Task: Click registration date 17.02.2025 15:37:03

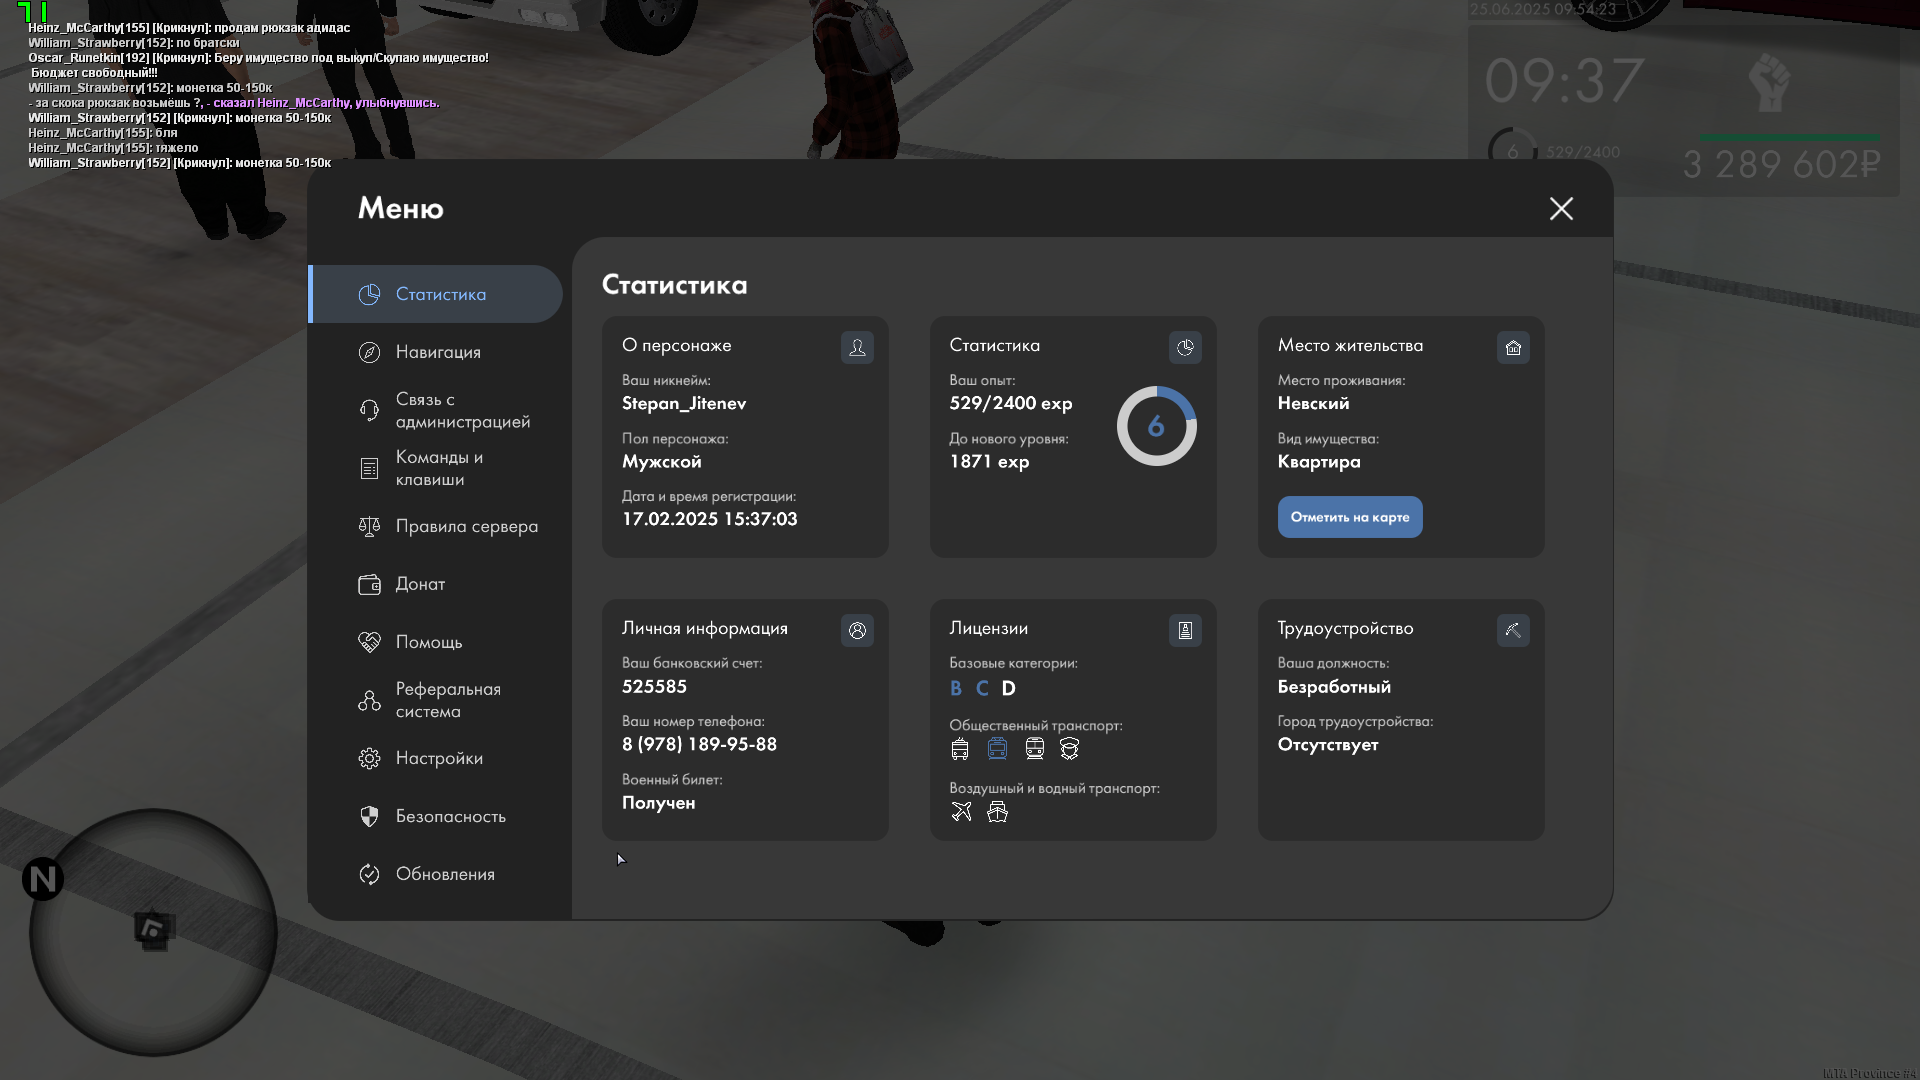Action: [x=710, y=519]
